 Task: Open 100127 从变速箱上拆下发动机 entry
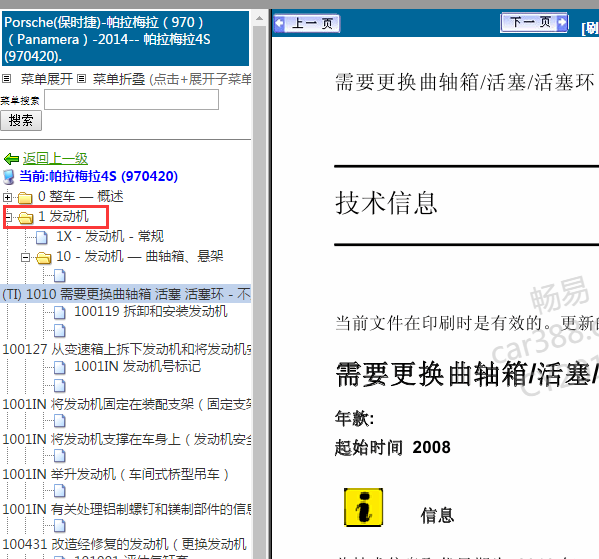point(125,349)
